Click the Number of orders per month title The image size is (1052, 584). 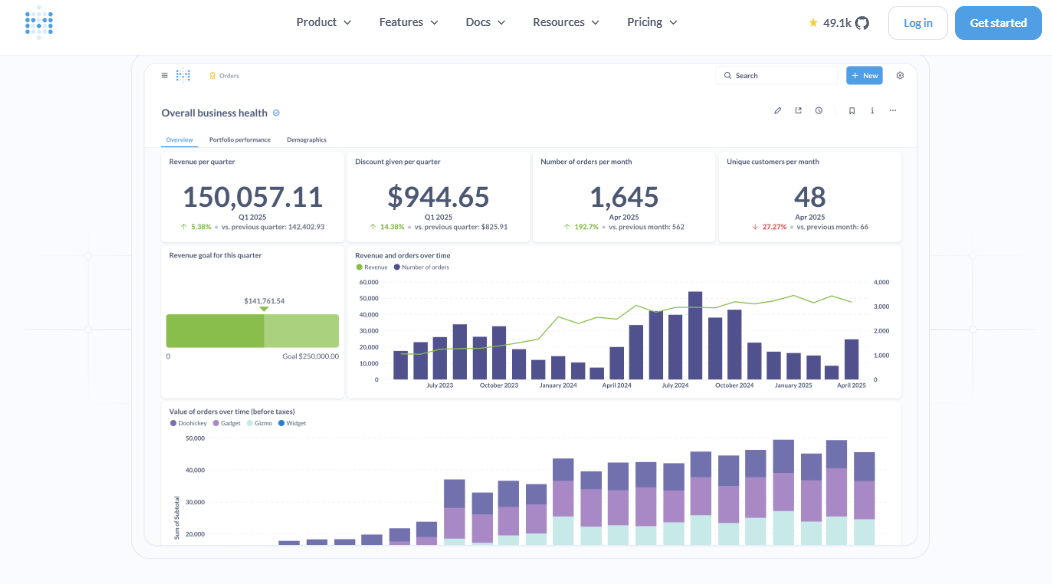click(x=586, y=162)
